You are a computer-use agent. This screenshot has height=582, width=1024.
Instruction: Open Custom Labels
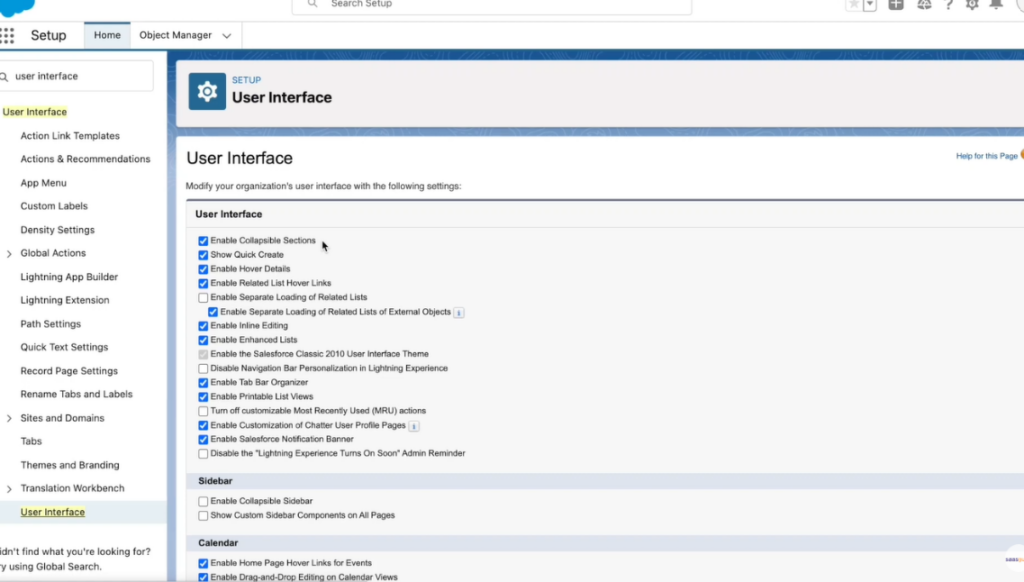[54, 206]
